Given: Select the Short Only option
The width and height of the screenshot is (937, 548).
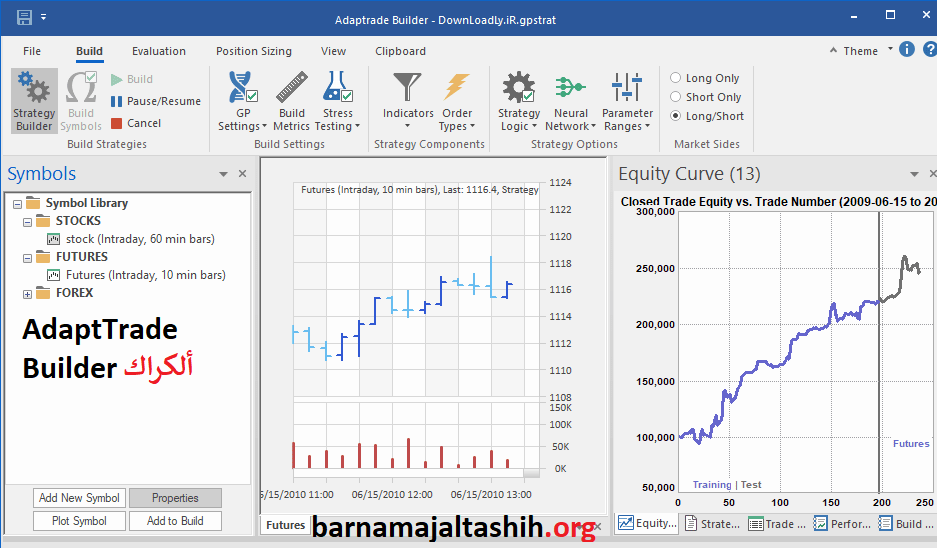Looking at the screenshot, I should click(675, 97).
